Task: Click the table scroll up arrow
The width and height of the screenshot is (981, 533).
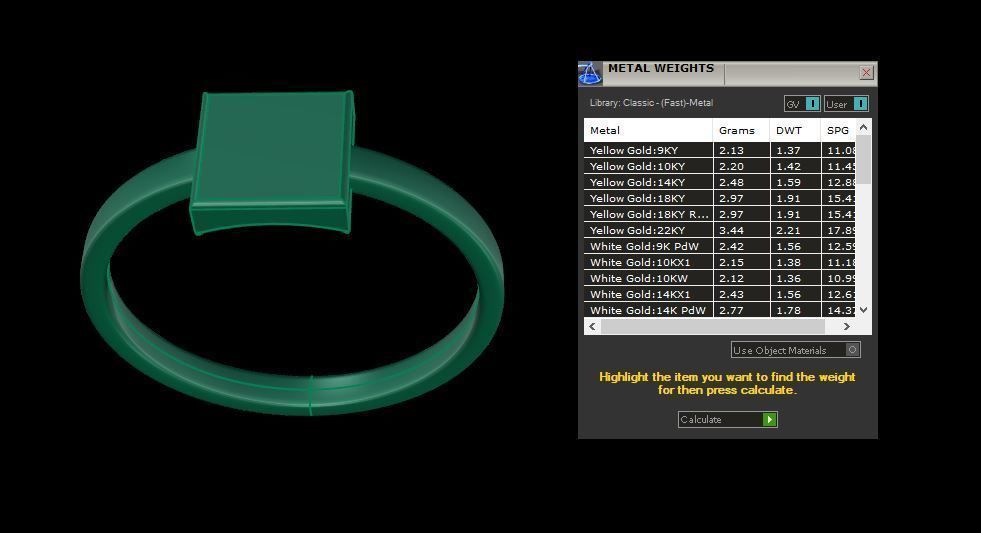Action: pos(863,127)
